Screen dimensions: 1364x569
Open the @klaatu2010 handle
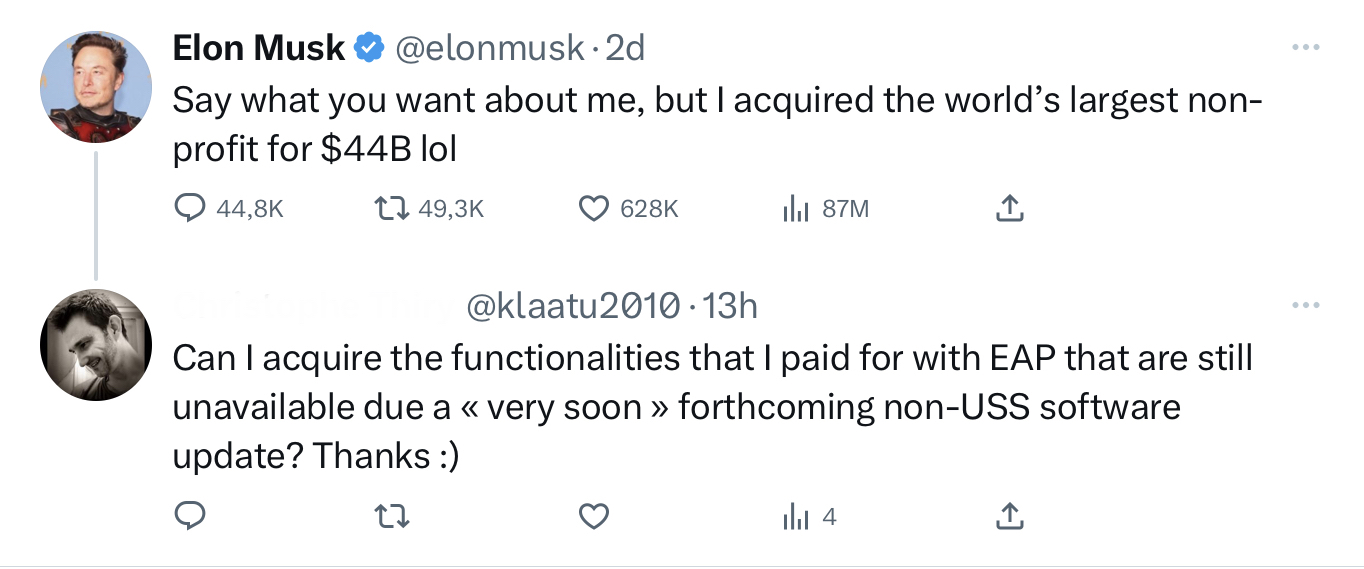573,306
